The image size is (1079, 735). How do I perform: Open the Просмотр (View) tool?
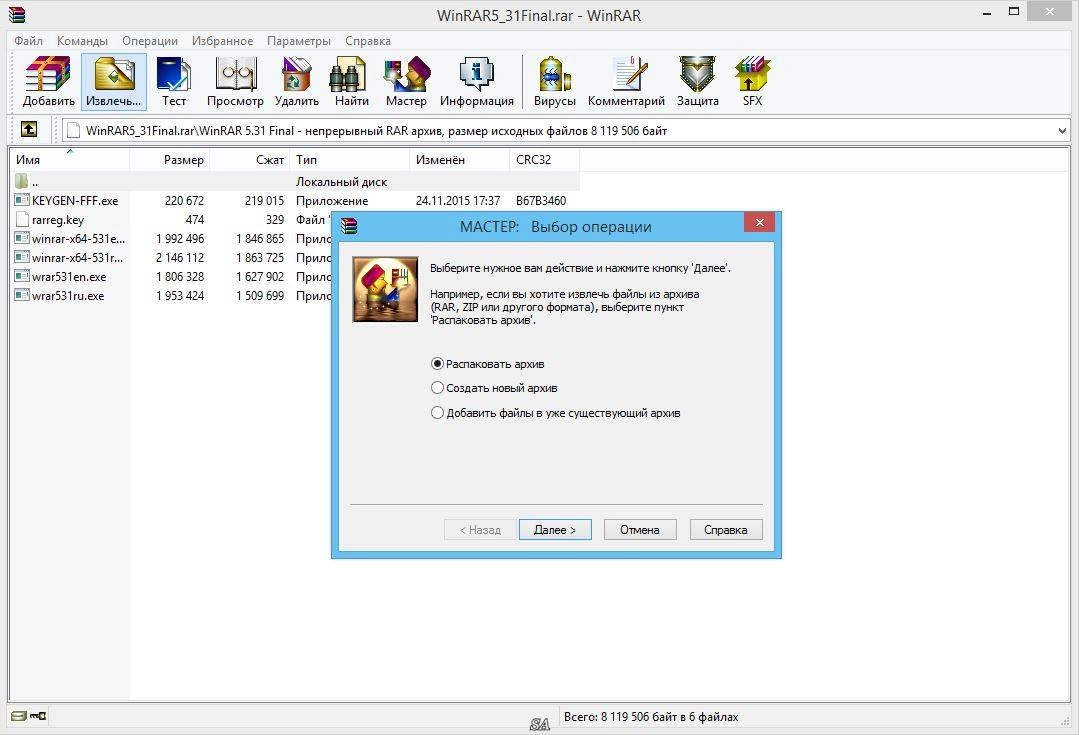[x=235, y=82]
